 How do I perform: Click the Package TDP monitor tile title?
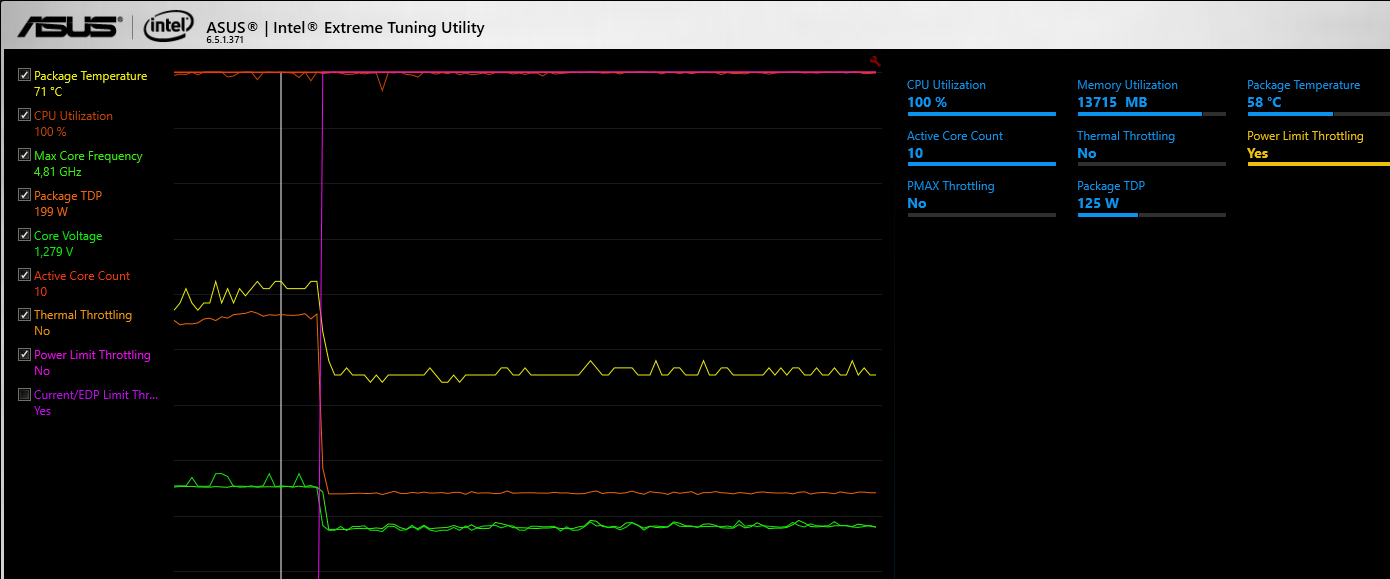[1111, 186]
